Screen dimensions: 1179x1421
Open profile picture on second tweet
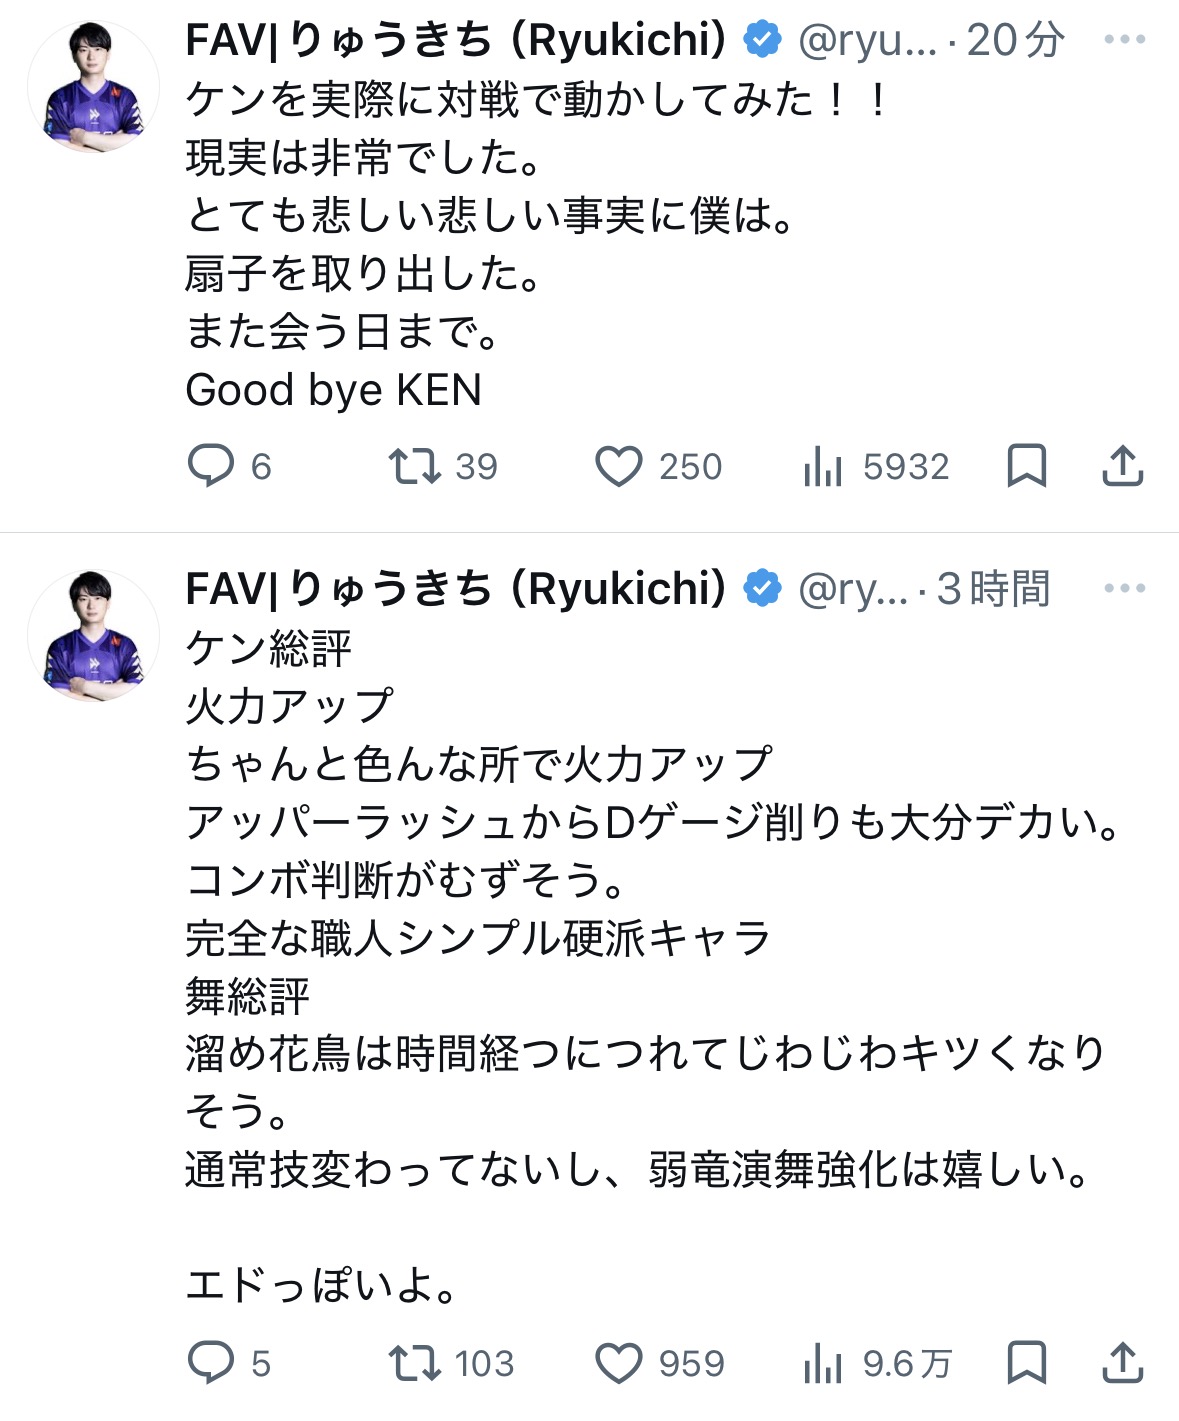[x=93, y=635]
